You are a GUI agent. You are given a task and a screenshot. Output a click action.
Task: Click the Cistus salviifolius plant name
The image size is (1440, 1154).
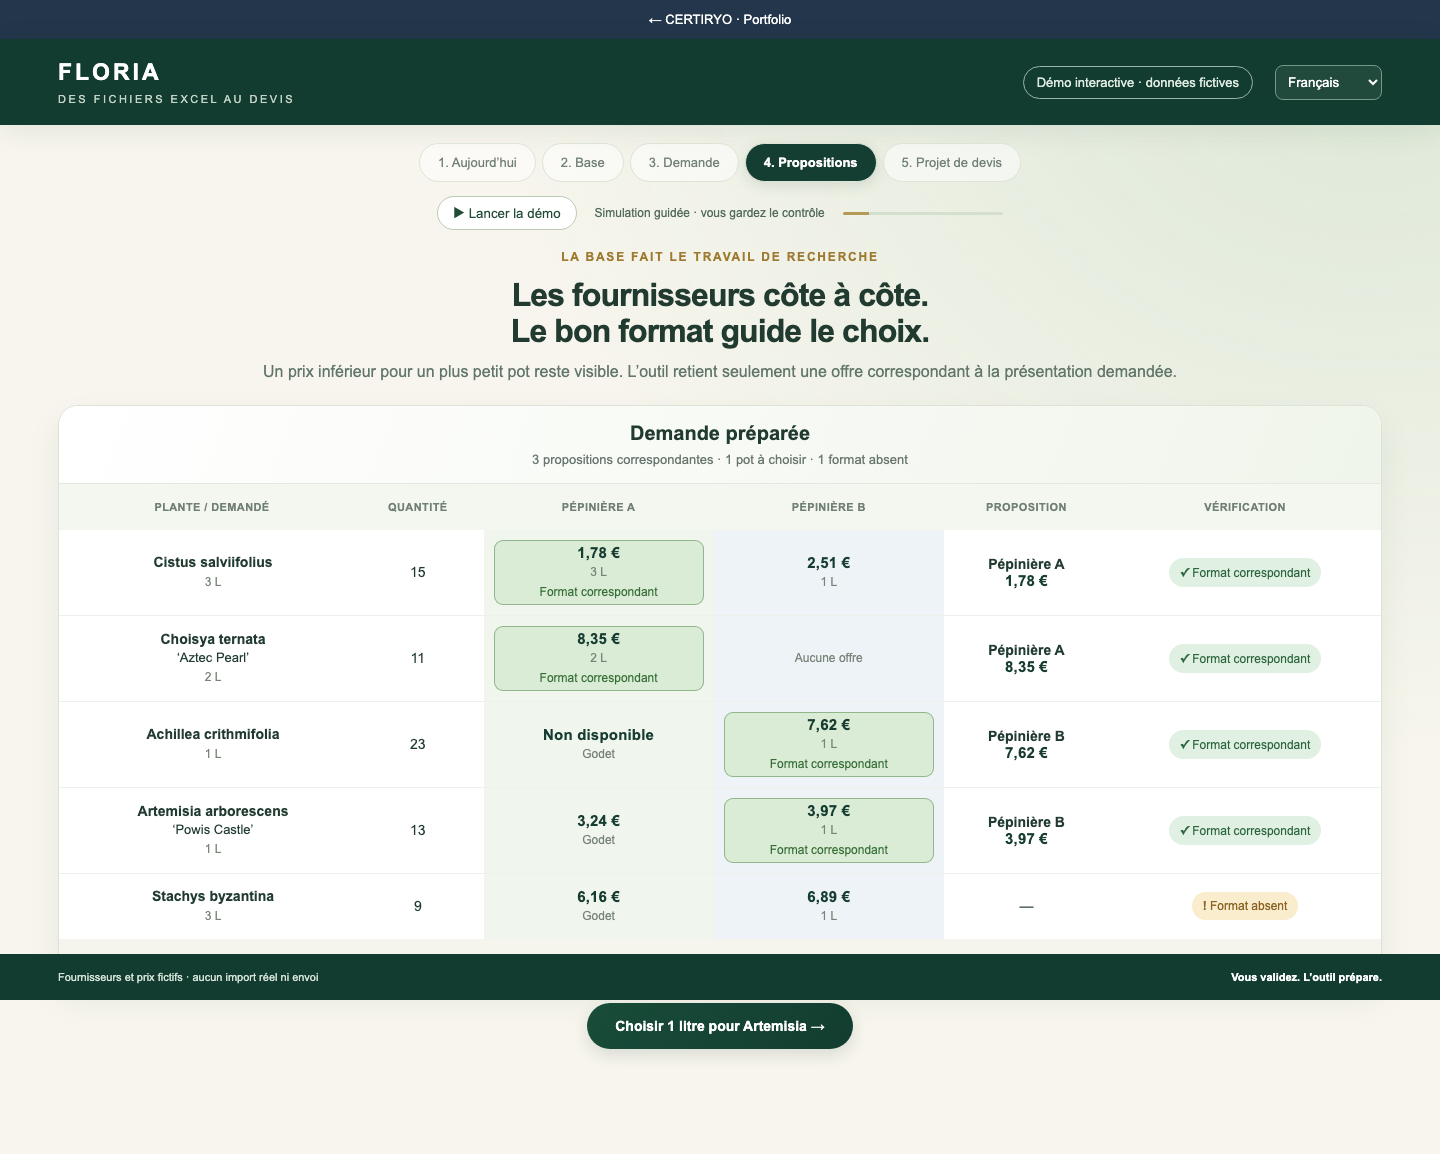(x=213, y=562)
